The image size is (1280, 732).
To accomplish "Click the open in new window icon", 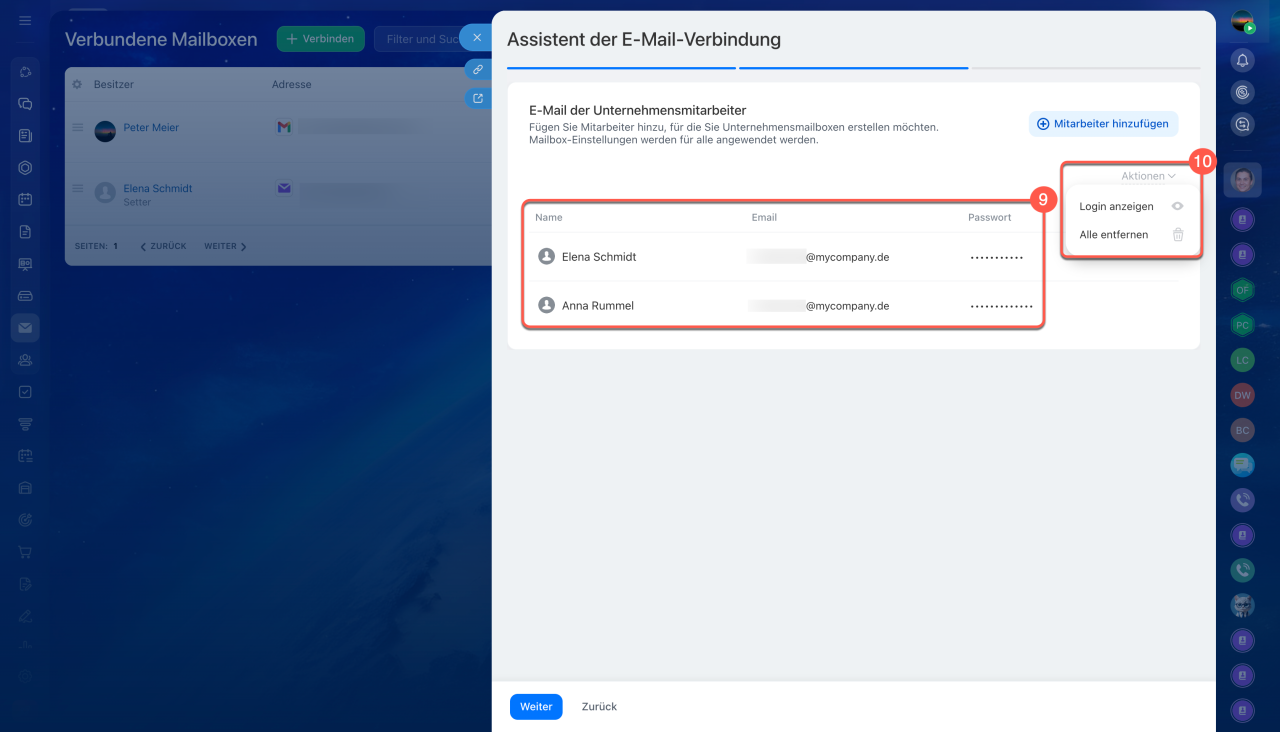I will click(x=478, y=98).
